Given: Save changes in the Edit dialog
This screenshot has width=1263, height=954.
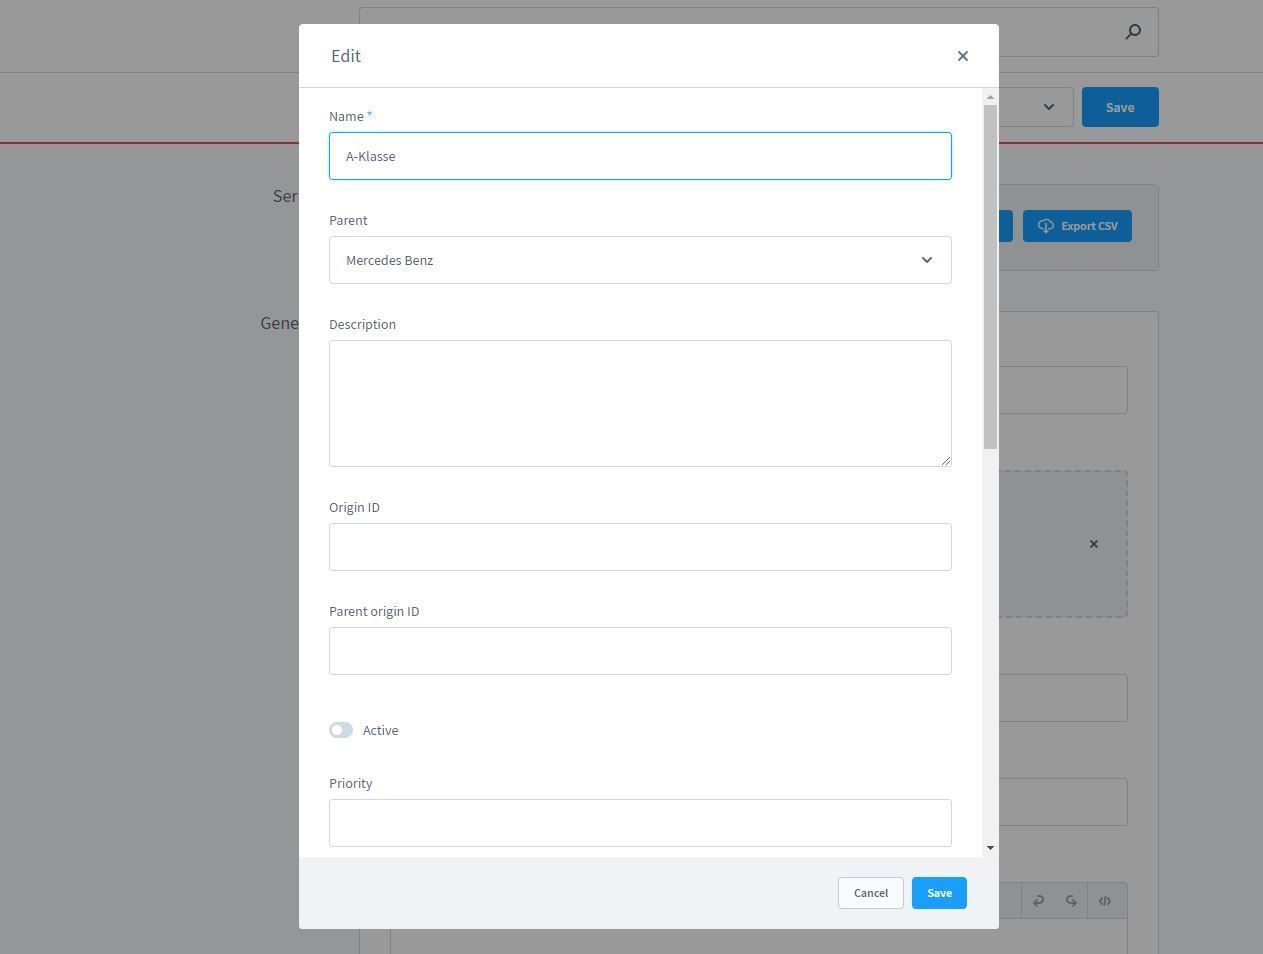Looking at the screenshot, I should 939,893.
